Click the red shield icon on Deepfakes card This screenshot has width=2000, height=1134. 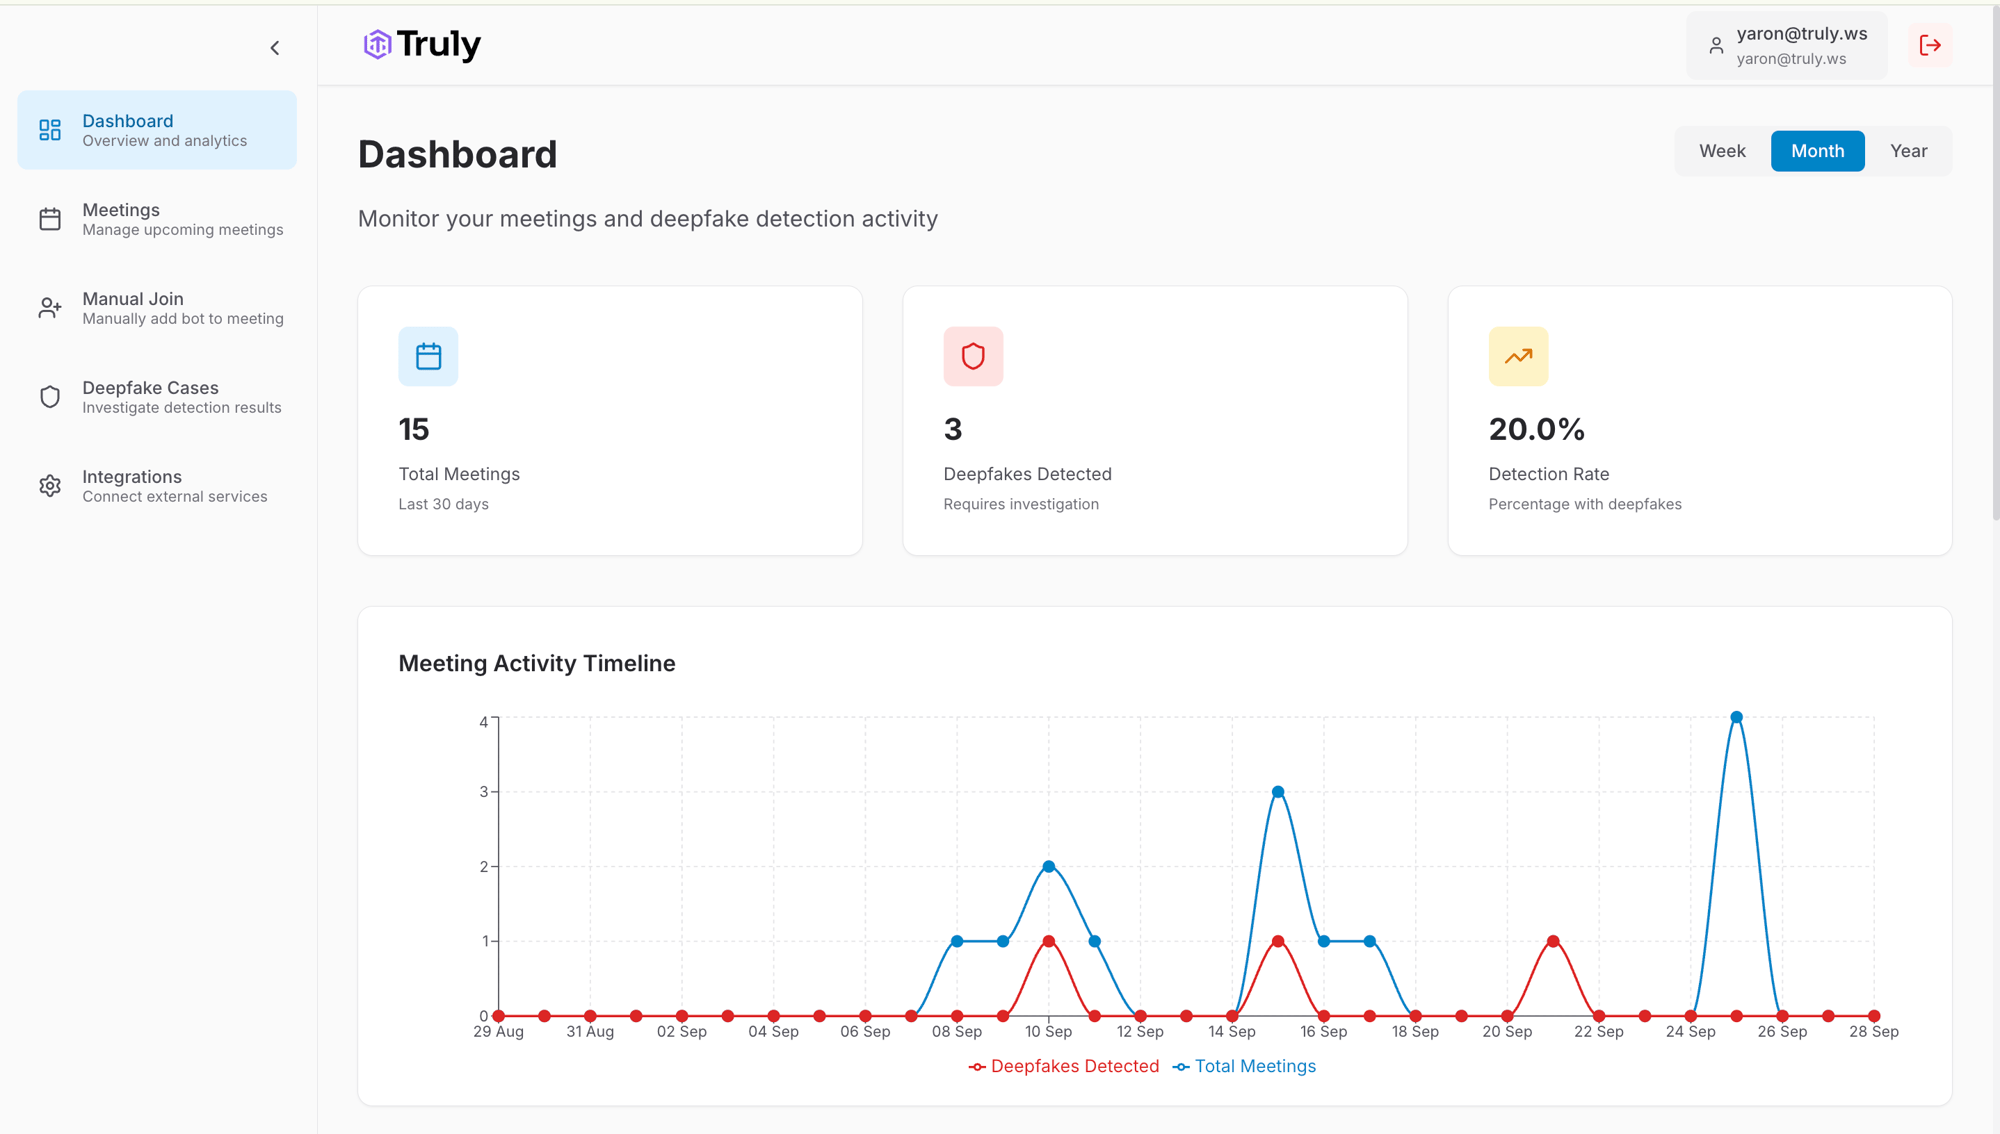[x=973, y=356]
